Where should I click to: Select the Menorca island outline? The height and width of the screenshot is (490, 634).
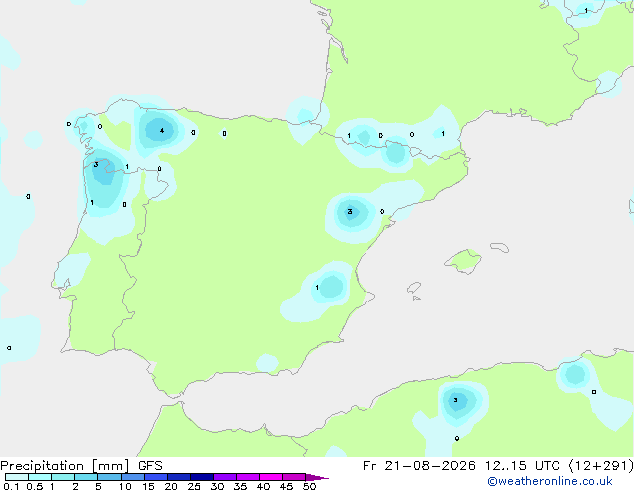[x=499, y=247]
